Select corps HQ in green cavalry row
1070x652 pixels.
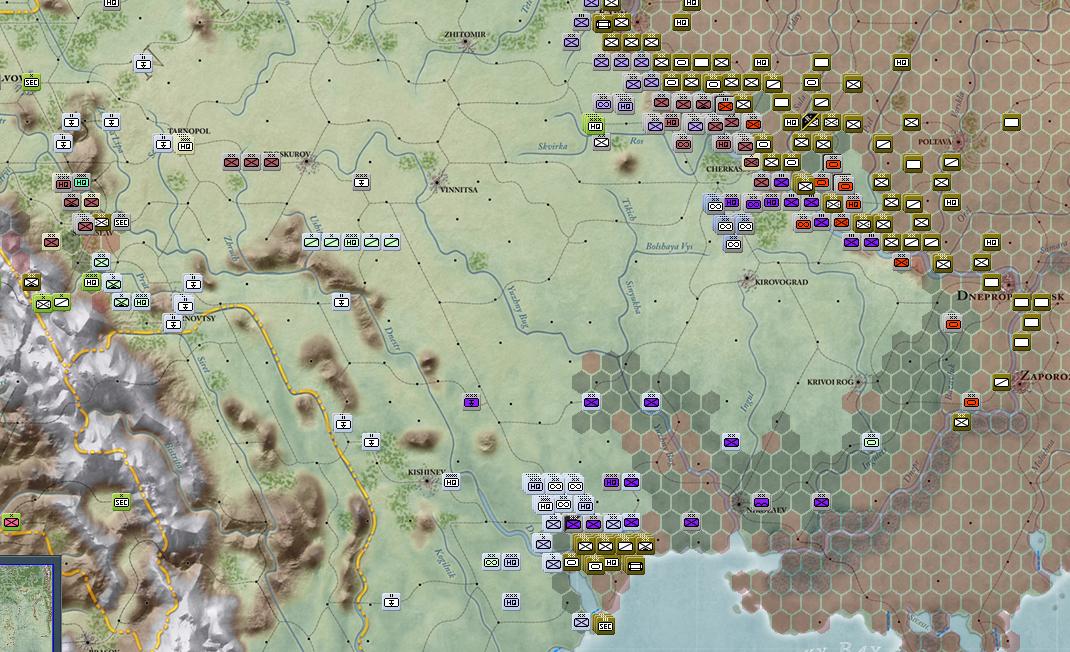point(351,242)
